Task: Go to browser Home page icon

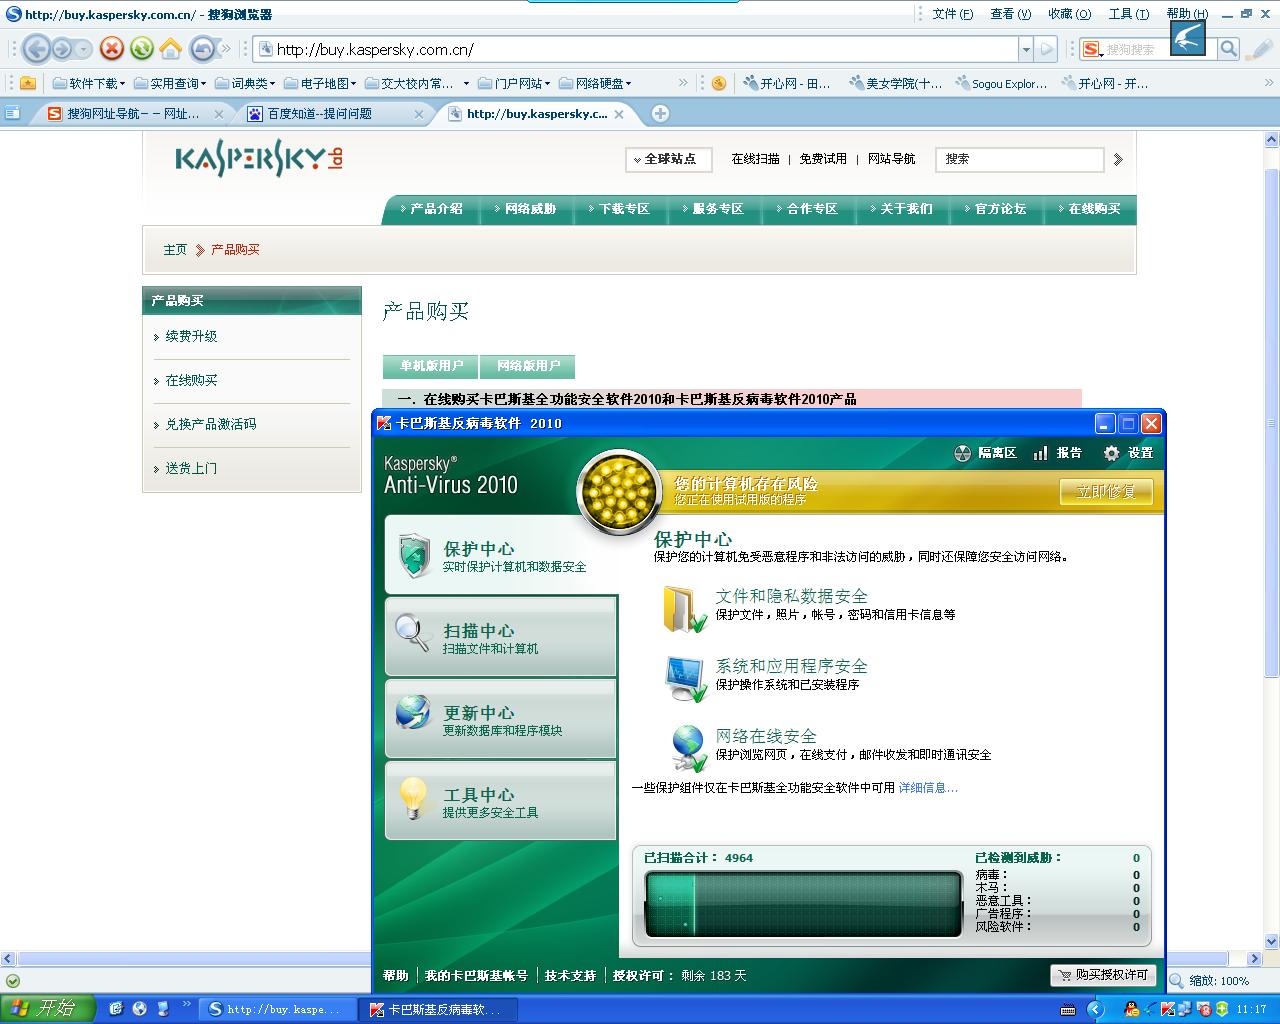Action: tap(171, 48)
